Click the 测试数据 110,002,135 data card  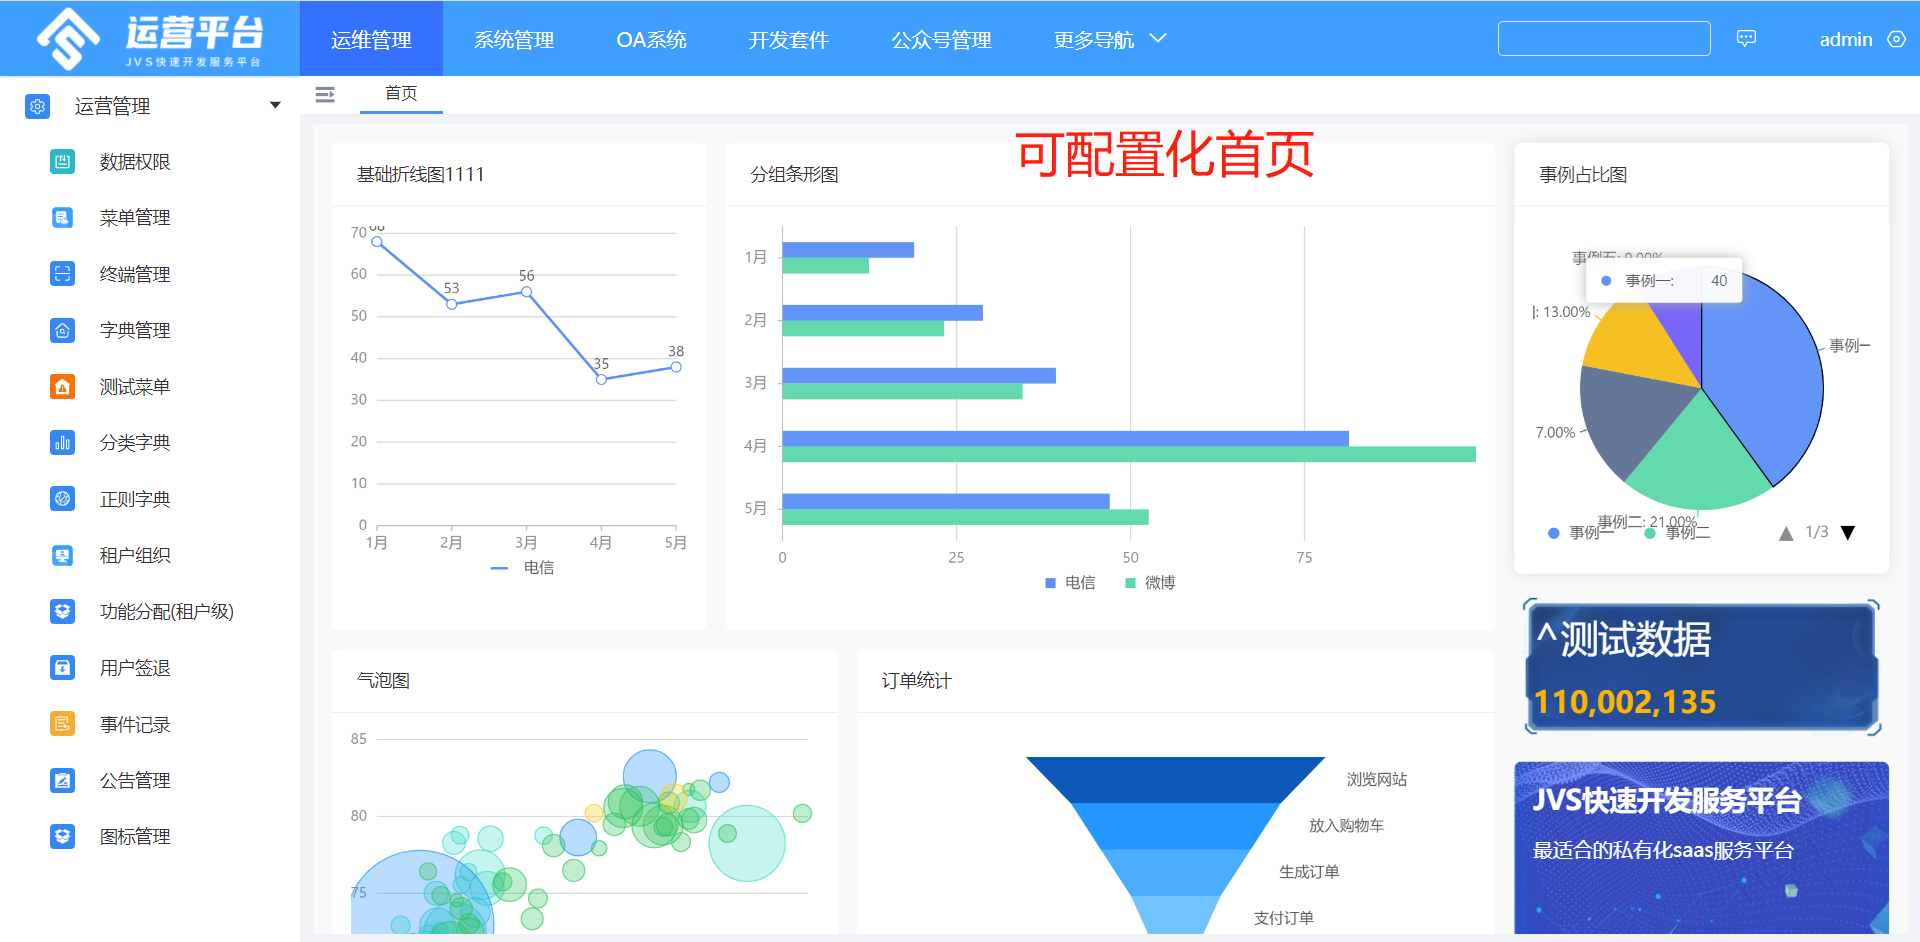click(1701, 667)
